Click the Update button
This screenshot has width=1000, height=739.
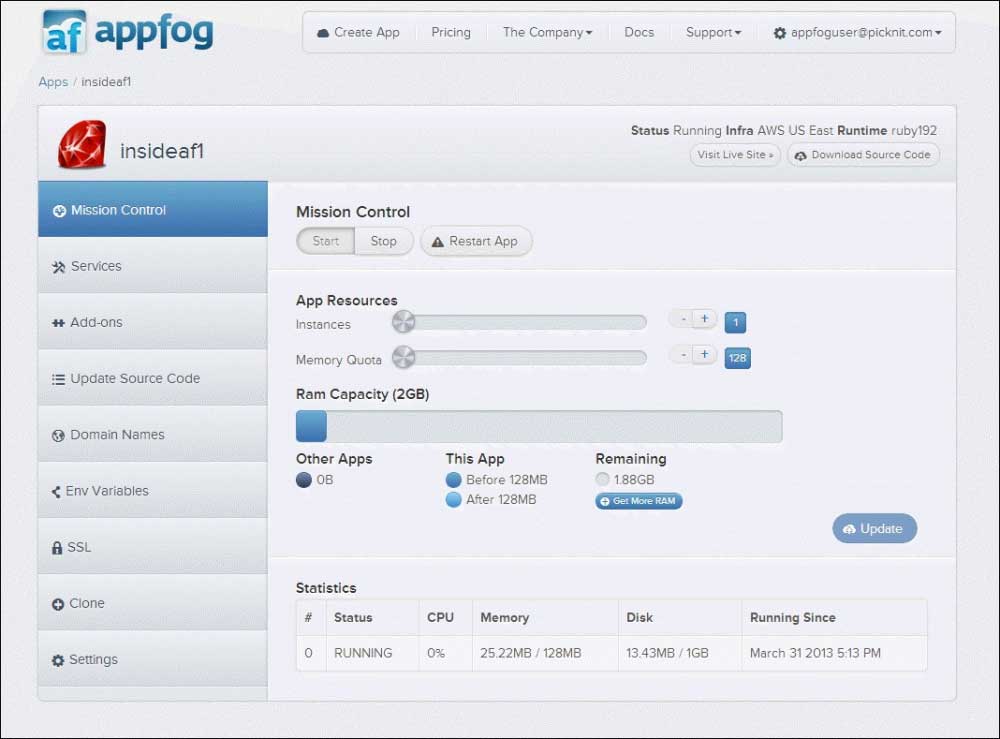pos(874,529)
